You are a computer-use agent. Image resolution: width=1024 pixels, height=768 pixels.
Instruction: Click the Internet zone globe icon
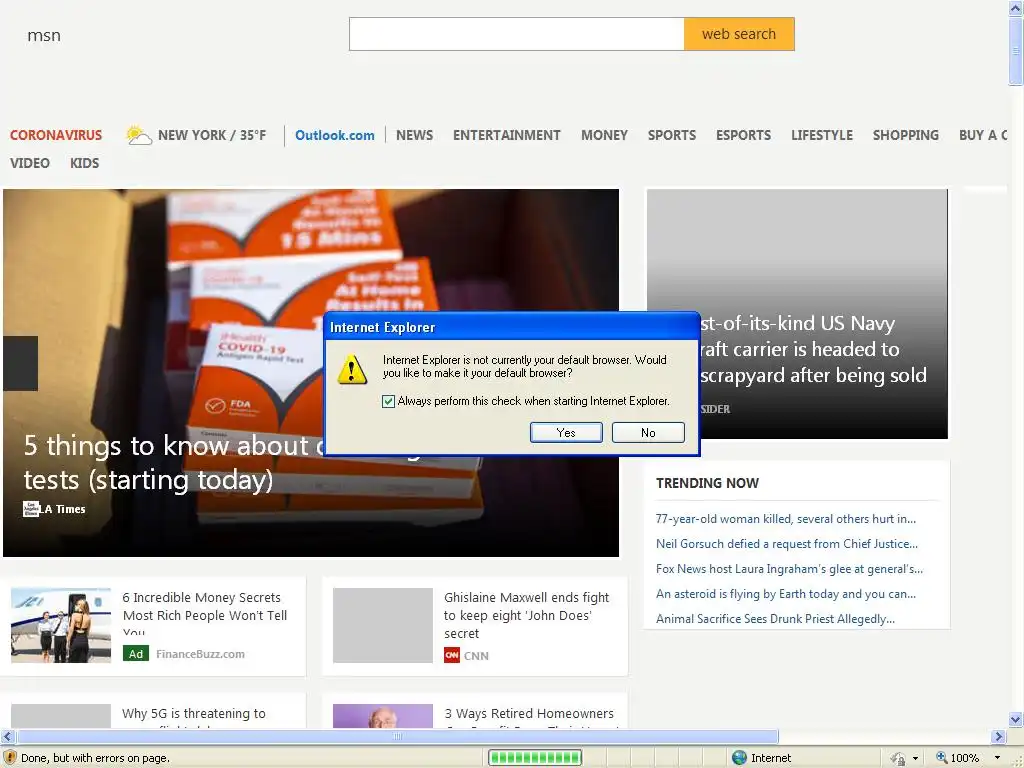coord(739,758)
